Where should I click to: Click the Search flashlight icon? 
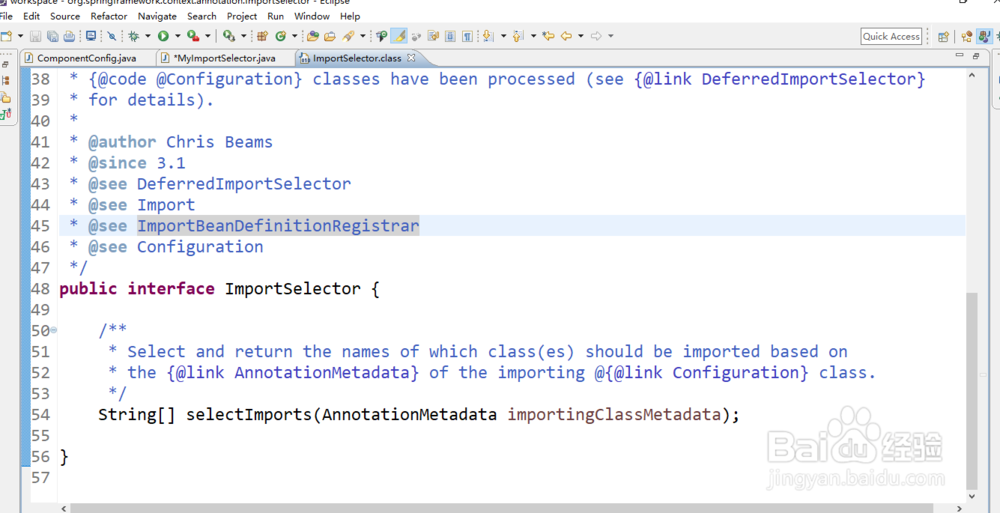pyautogui.click(x=348, y=36)
